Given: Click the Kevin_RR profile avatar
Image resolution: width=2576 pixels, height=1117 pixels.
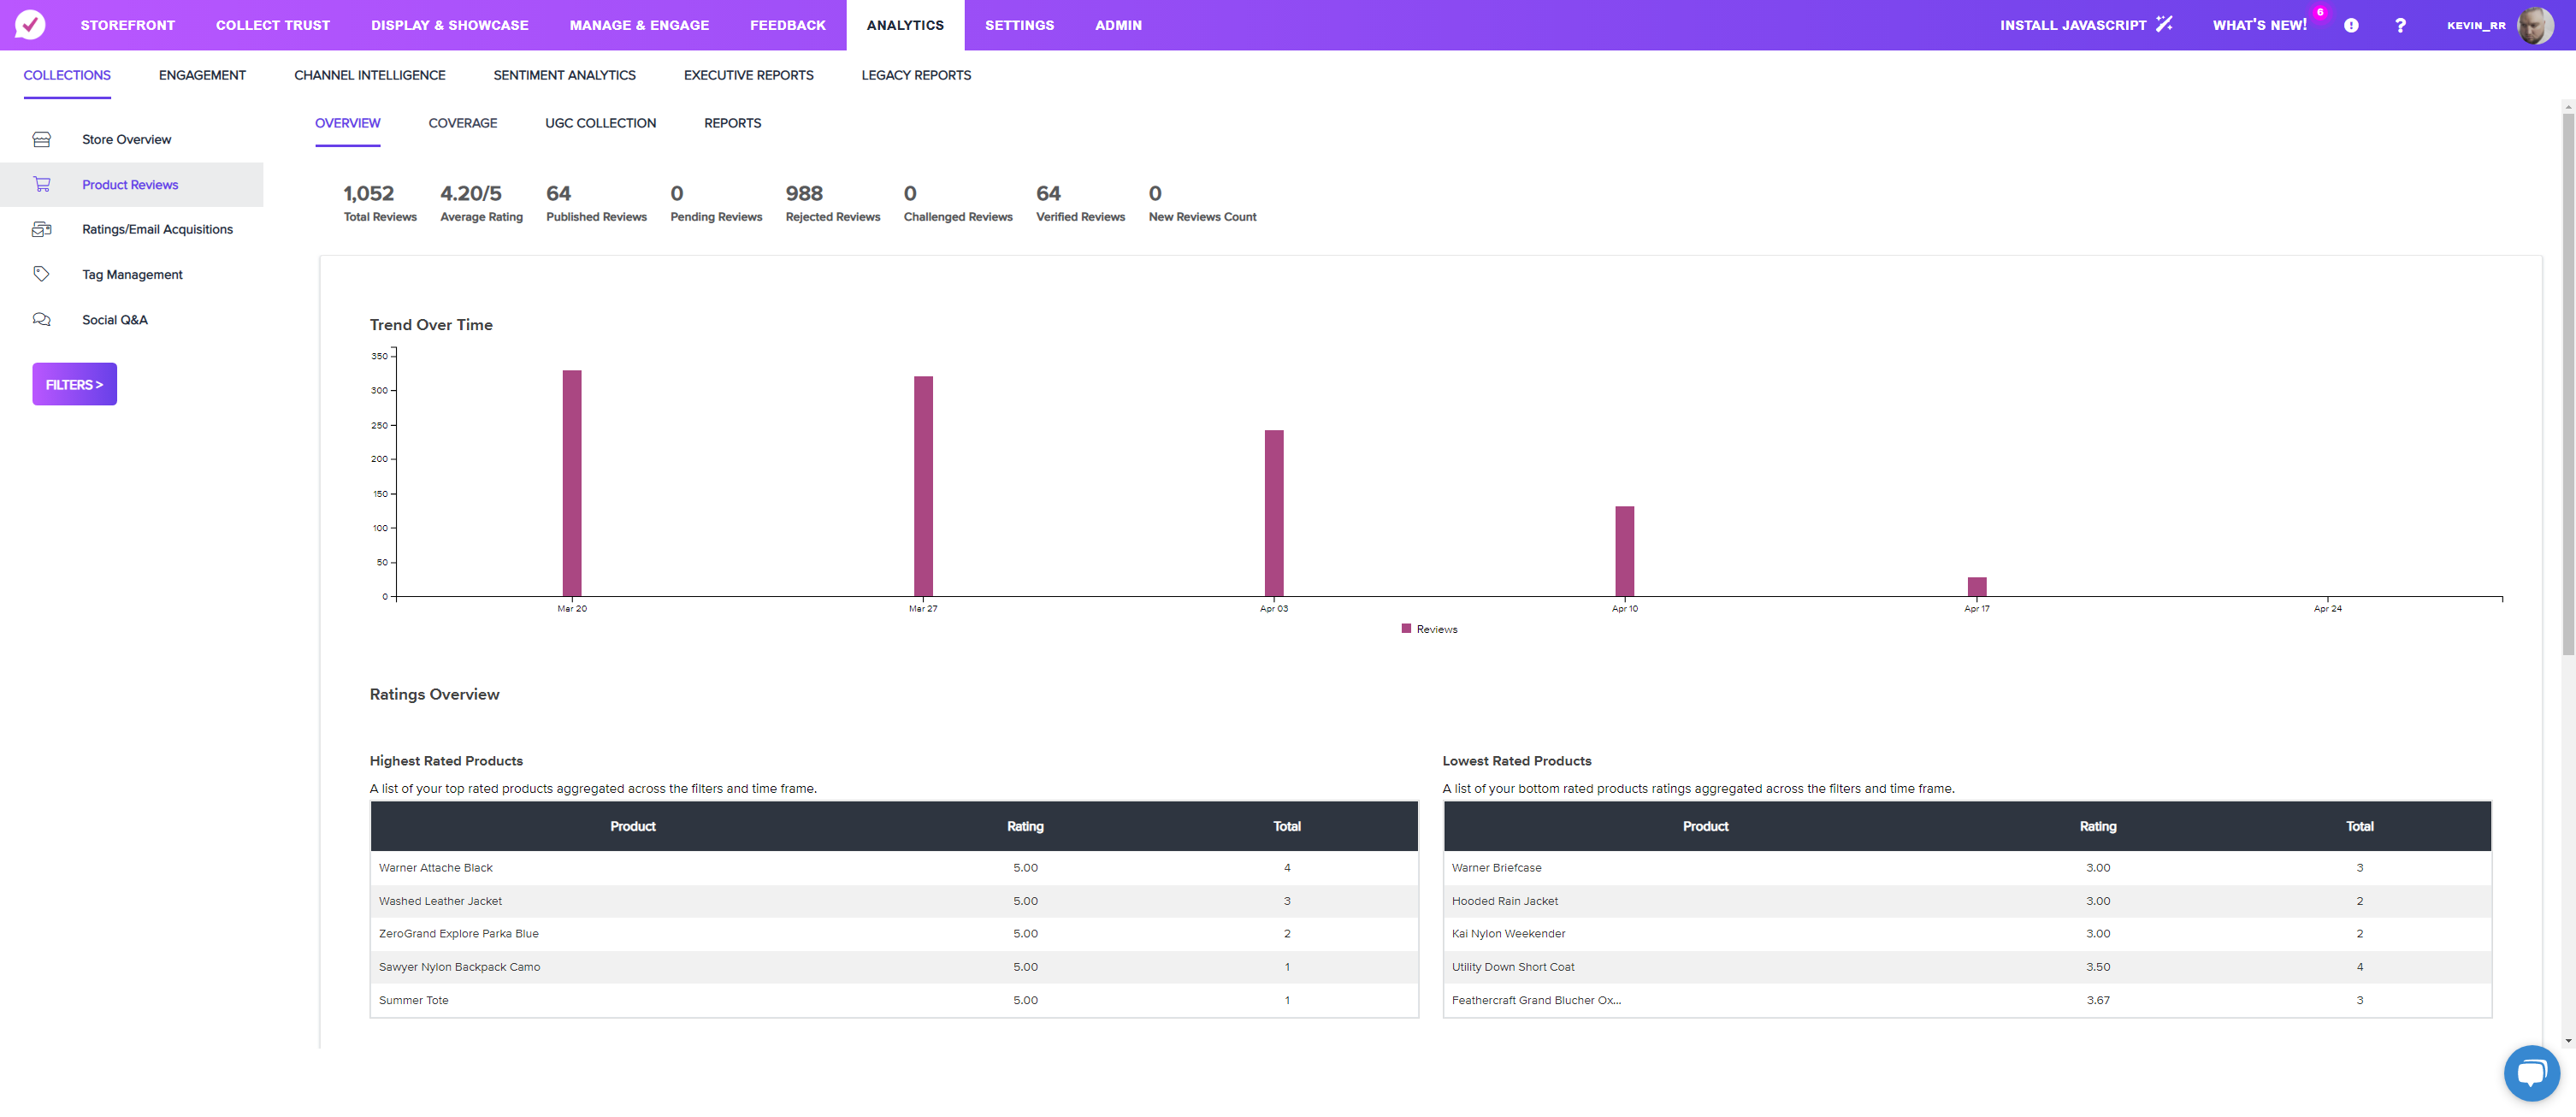Looking at the screenshot, I should (x=2535, y=25).
